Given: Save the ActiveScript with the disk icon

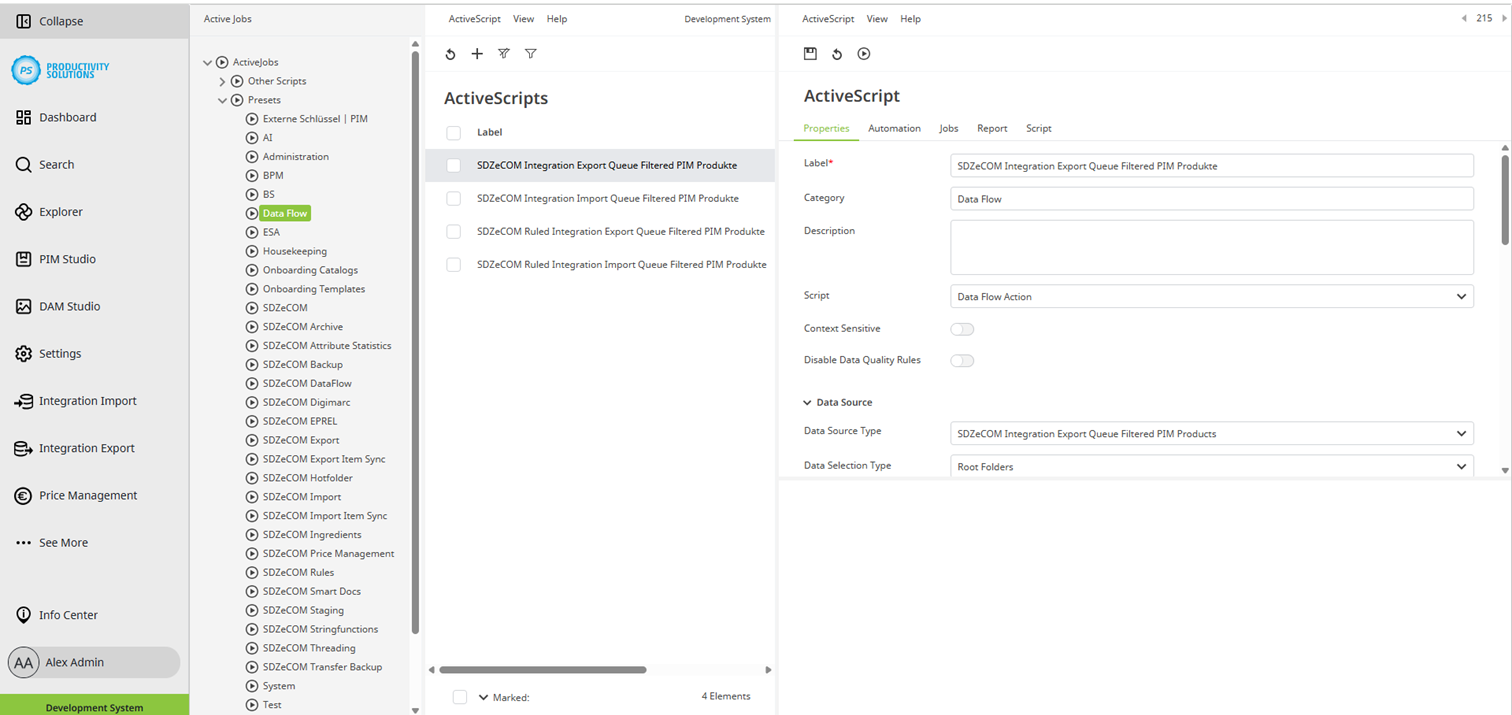Looking at the screenshot, I should pyautogui.click(x=810, y=54).
